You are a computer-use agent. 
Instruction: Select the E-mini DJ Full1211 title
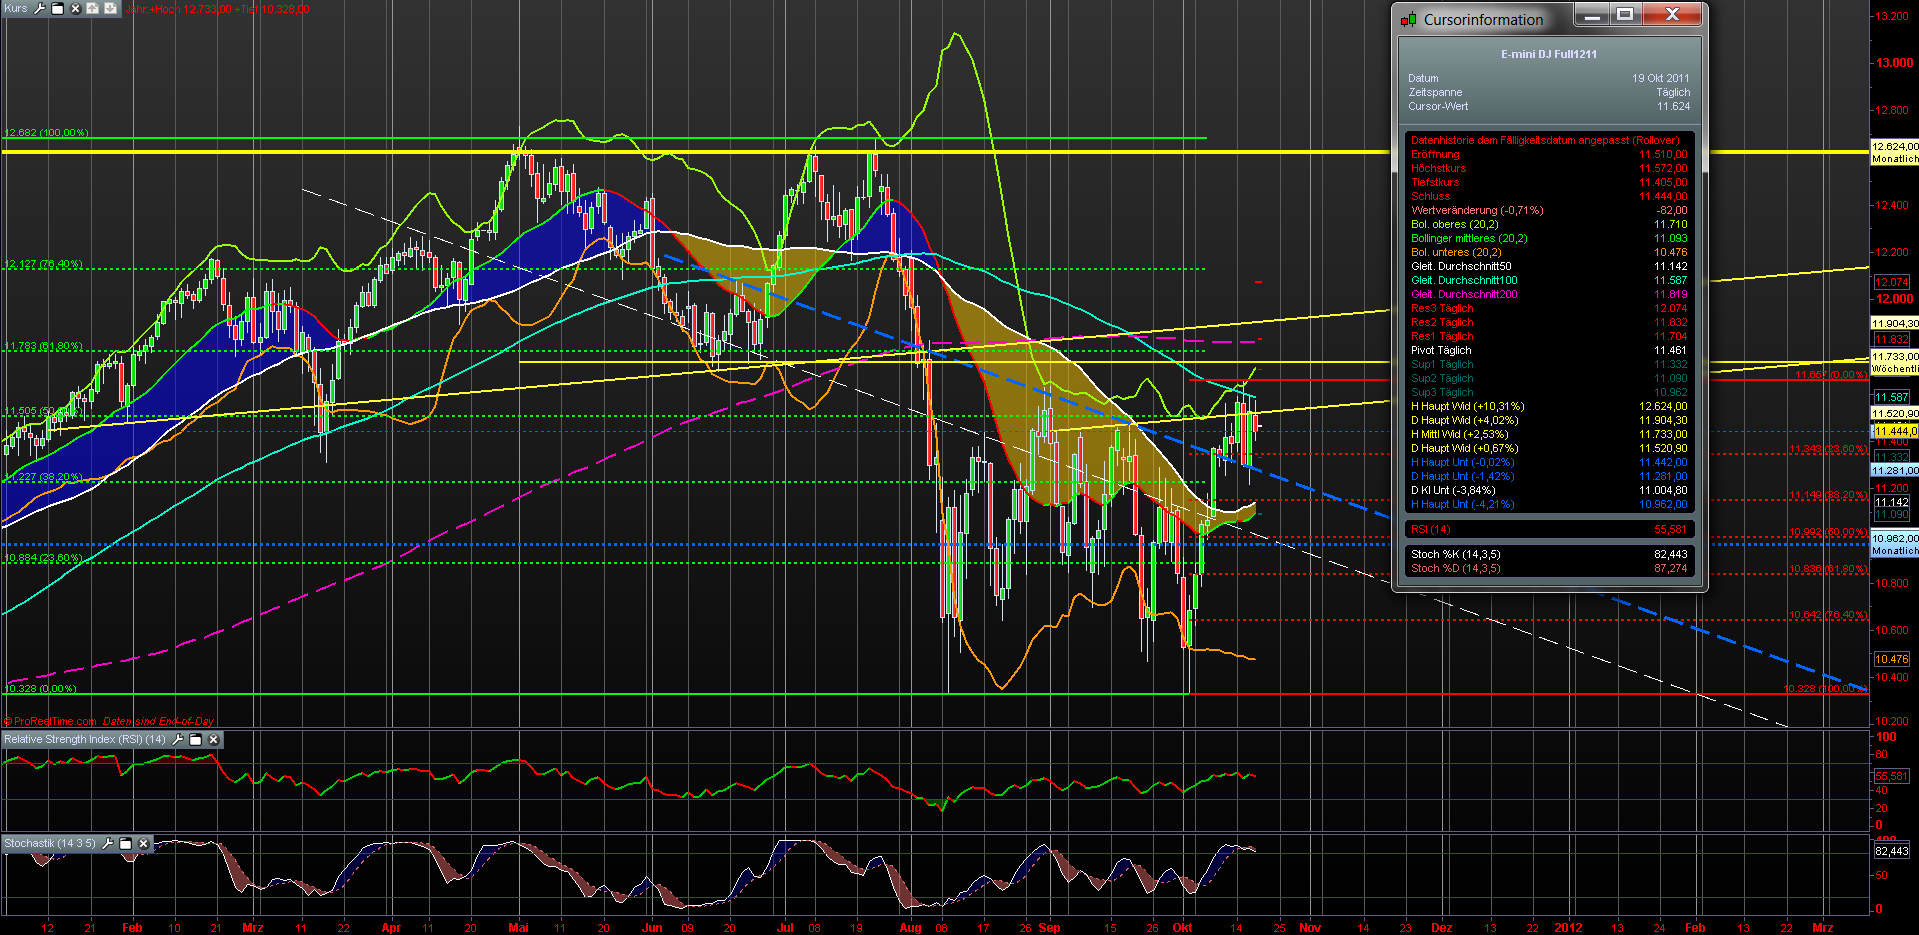pyautogui.click(x=1549, y=54)
